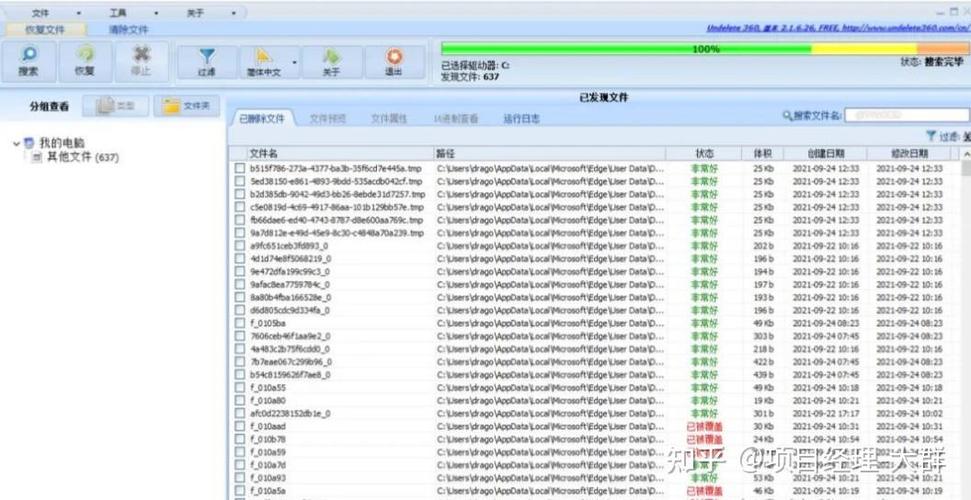971x500 pixels.
Task: Open the arrow after the 文件 menu
Action: (79, 12)
